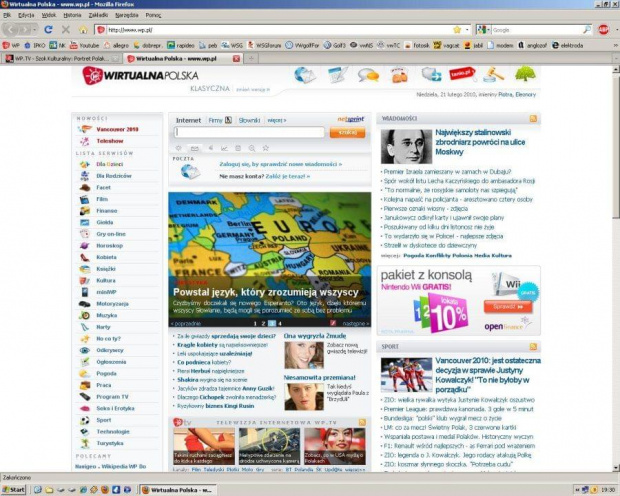Open the Program TV sidebar link
620x496 pixels.
click(x=112, y=397)
